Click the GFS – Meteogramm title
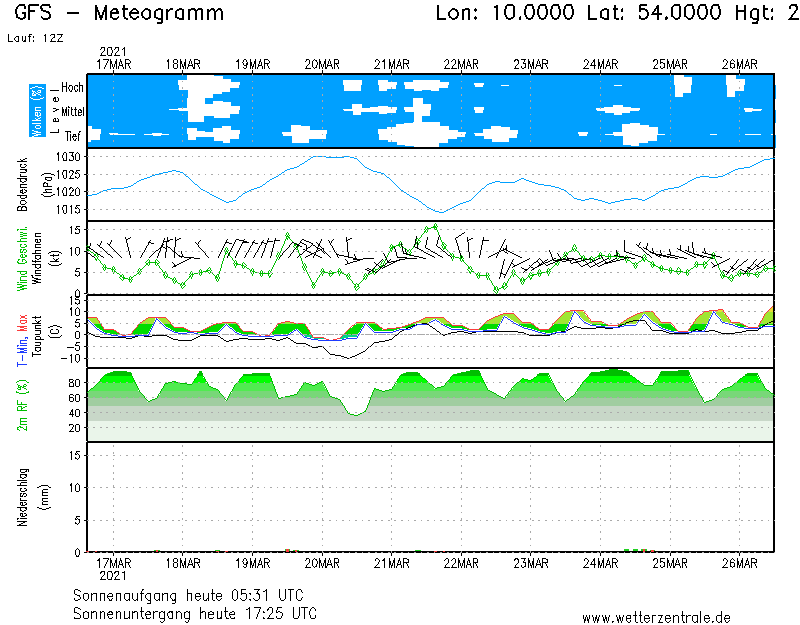Image resolution: width=800 pixels, height=625 pixels. 119,13
